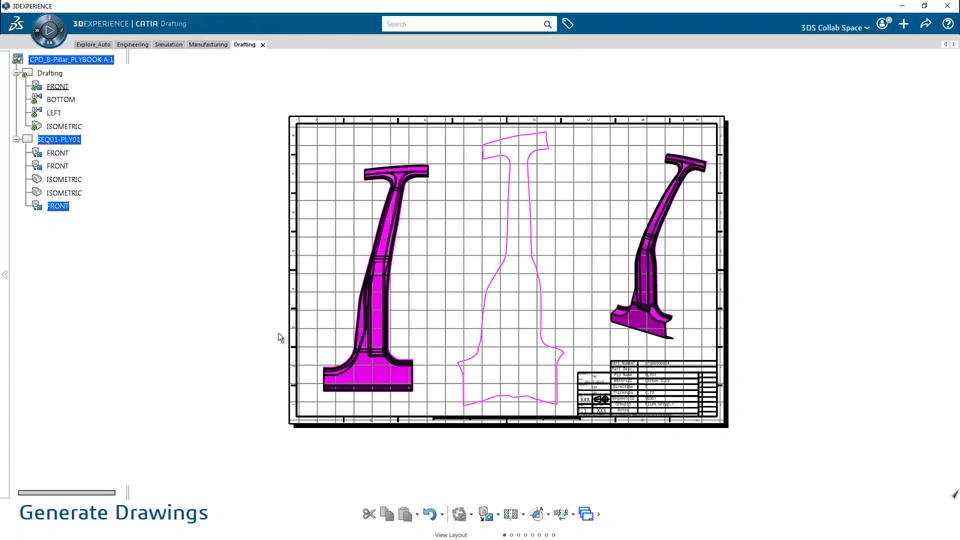Click the Share arrow icon
960x540 pixels.
(926, 24)
